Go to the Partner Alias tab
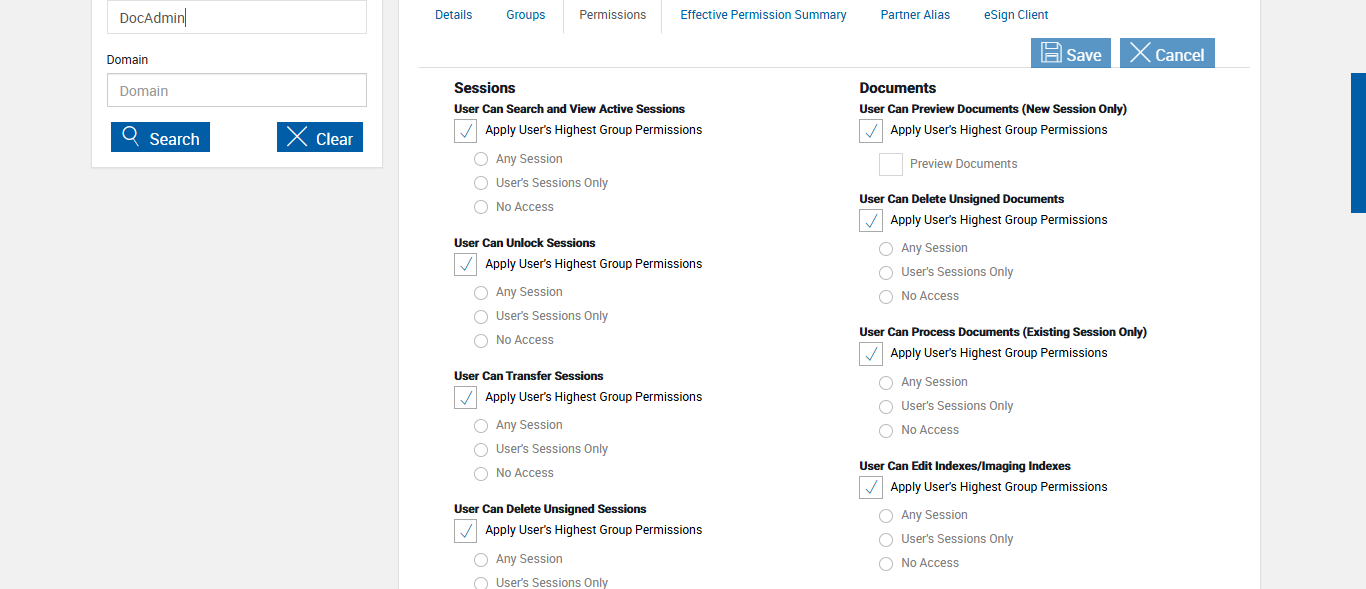1366x589 pixels. [915, 15]
